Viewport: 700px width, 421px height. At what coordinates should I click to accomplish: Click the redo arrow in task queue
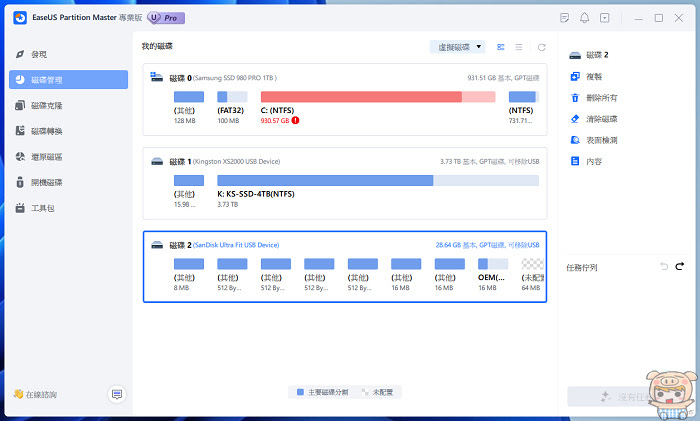pos(679,267)
